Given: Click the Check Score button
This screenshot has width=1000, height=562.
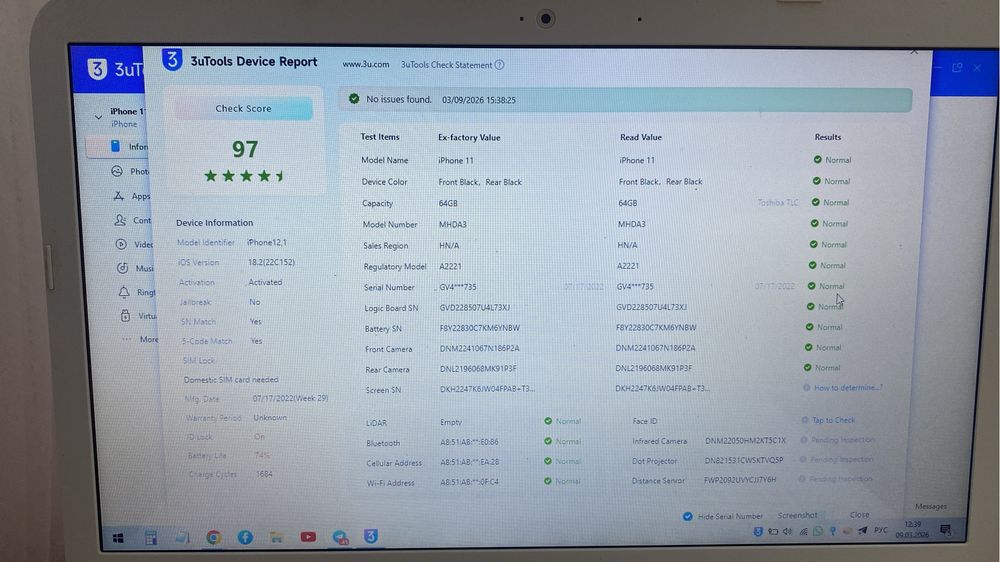Looking at the screenshot, I should 244,108.
